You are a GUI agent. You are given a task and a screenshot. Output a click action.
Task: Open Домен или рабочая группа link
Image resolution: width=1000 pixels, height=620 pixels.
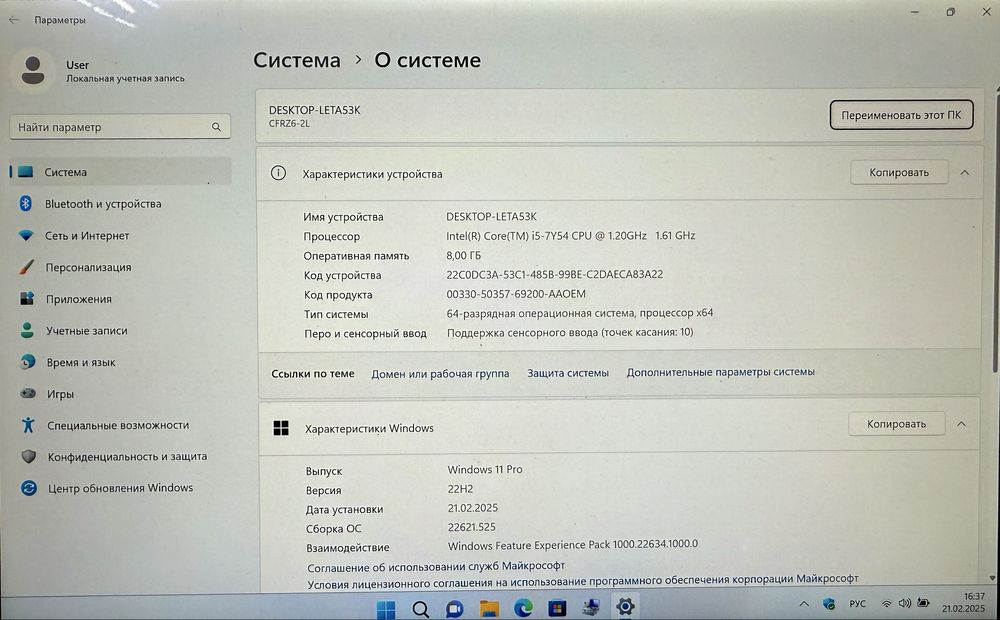tap(440, 374)
